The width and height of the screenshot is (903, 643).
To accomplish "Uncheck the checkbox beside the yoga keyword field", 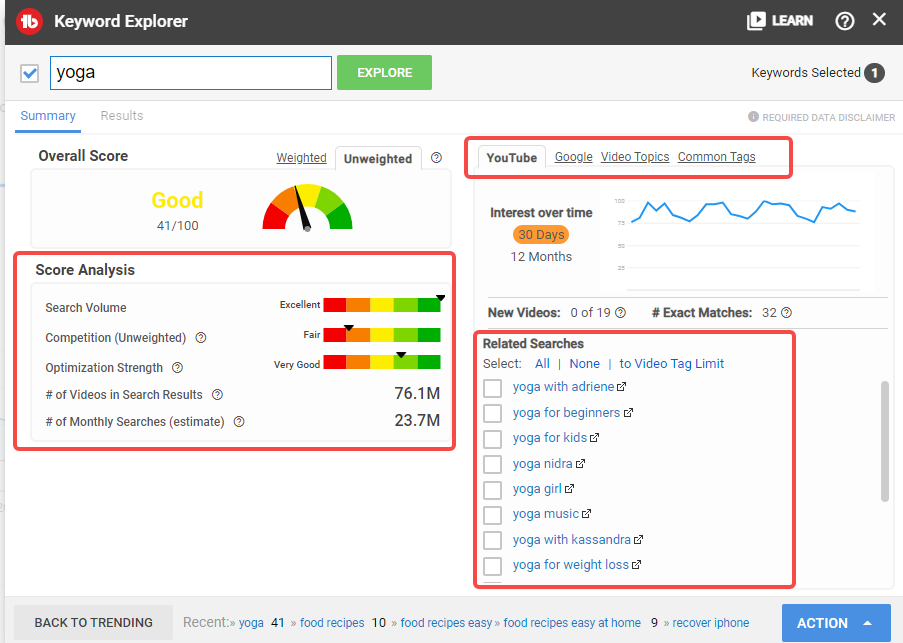I will (x=29, y=73).
